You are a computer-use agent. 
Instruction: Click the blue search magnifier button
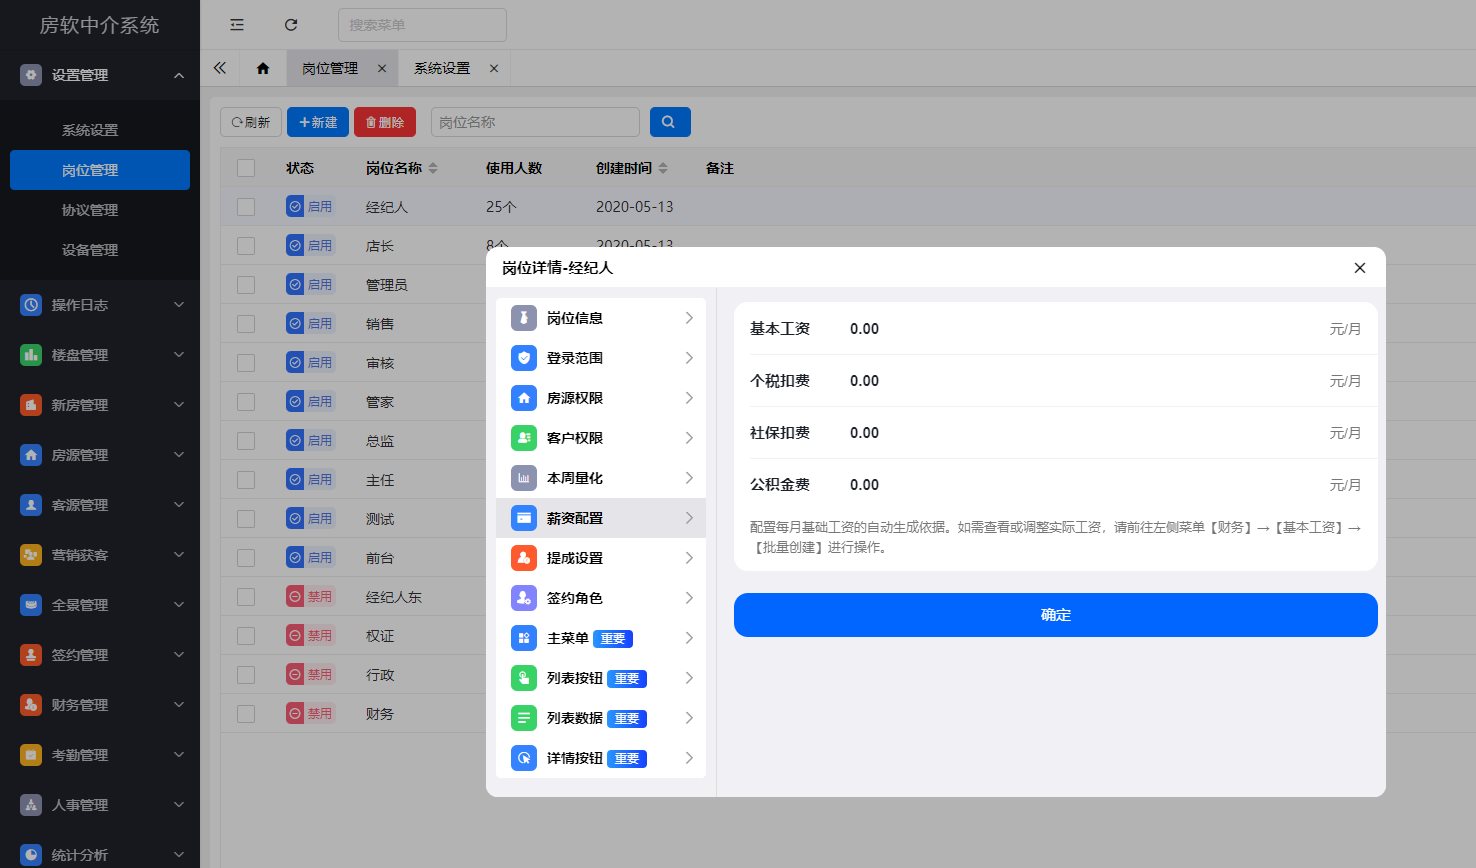point(670,122)
